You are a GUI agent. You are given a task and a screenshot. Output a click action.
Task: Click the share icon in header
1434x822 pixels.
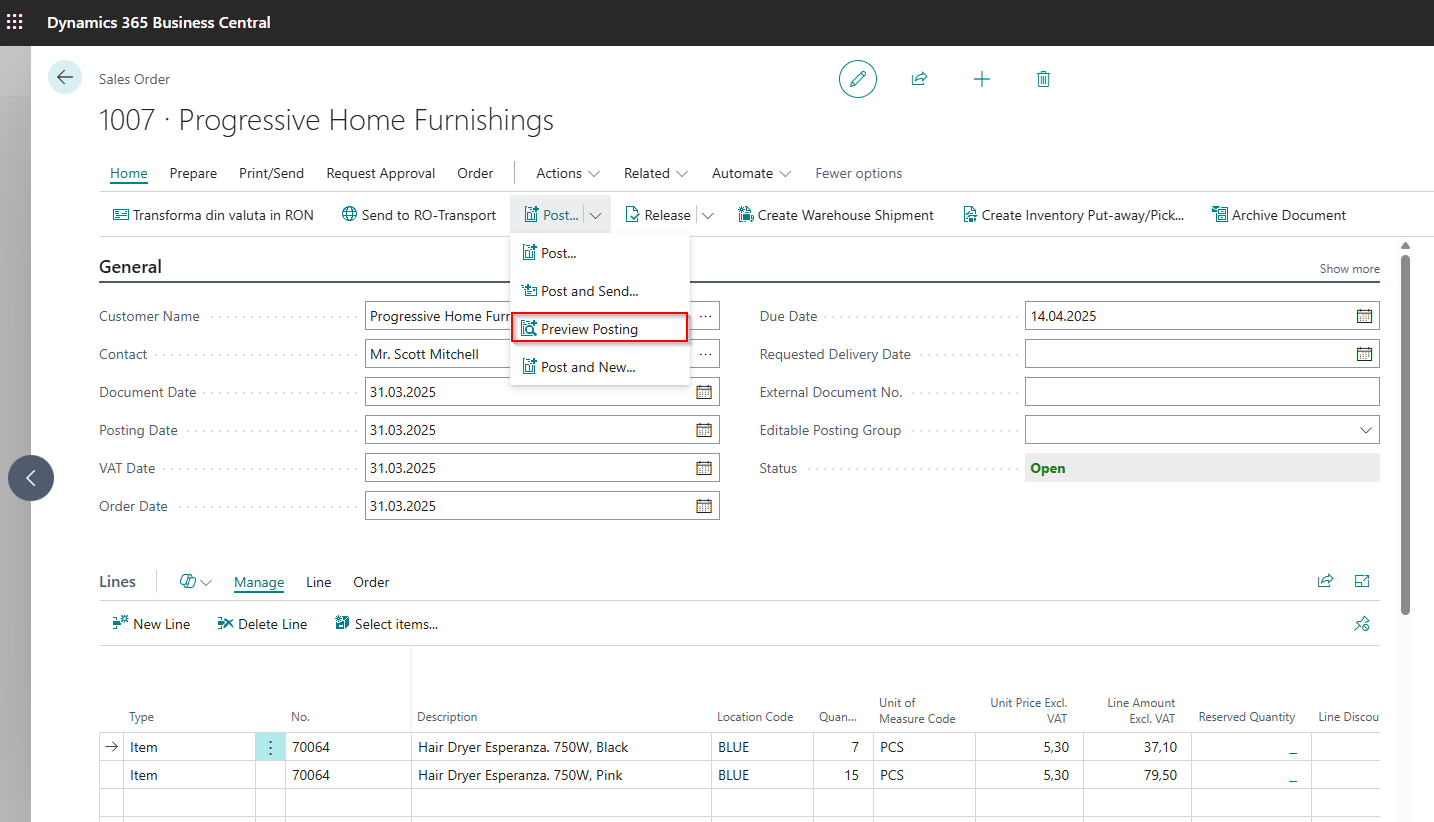920,79
